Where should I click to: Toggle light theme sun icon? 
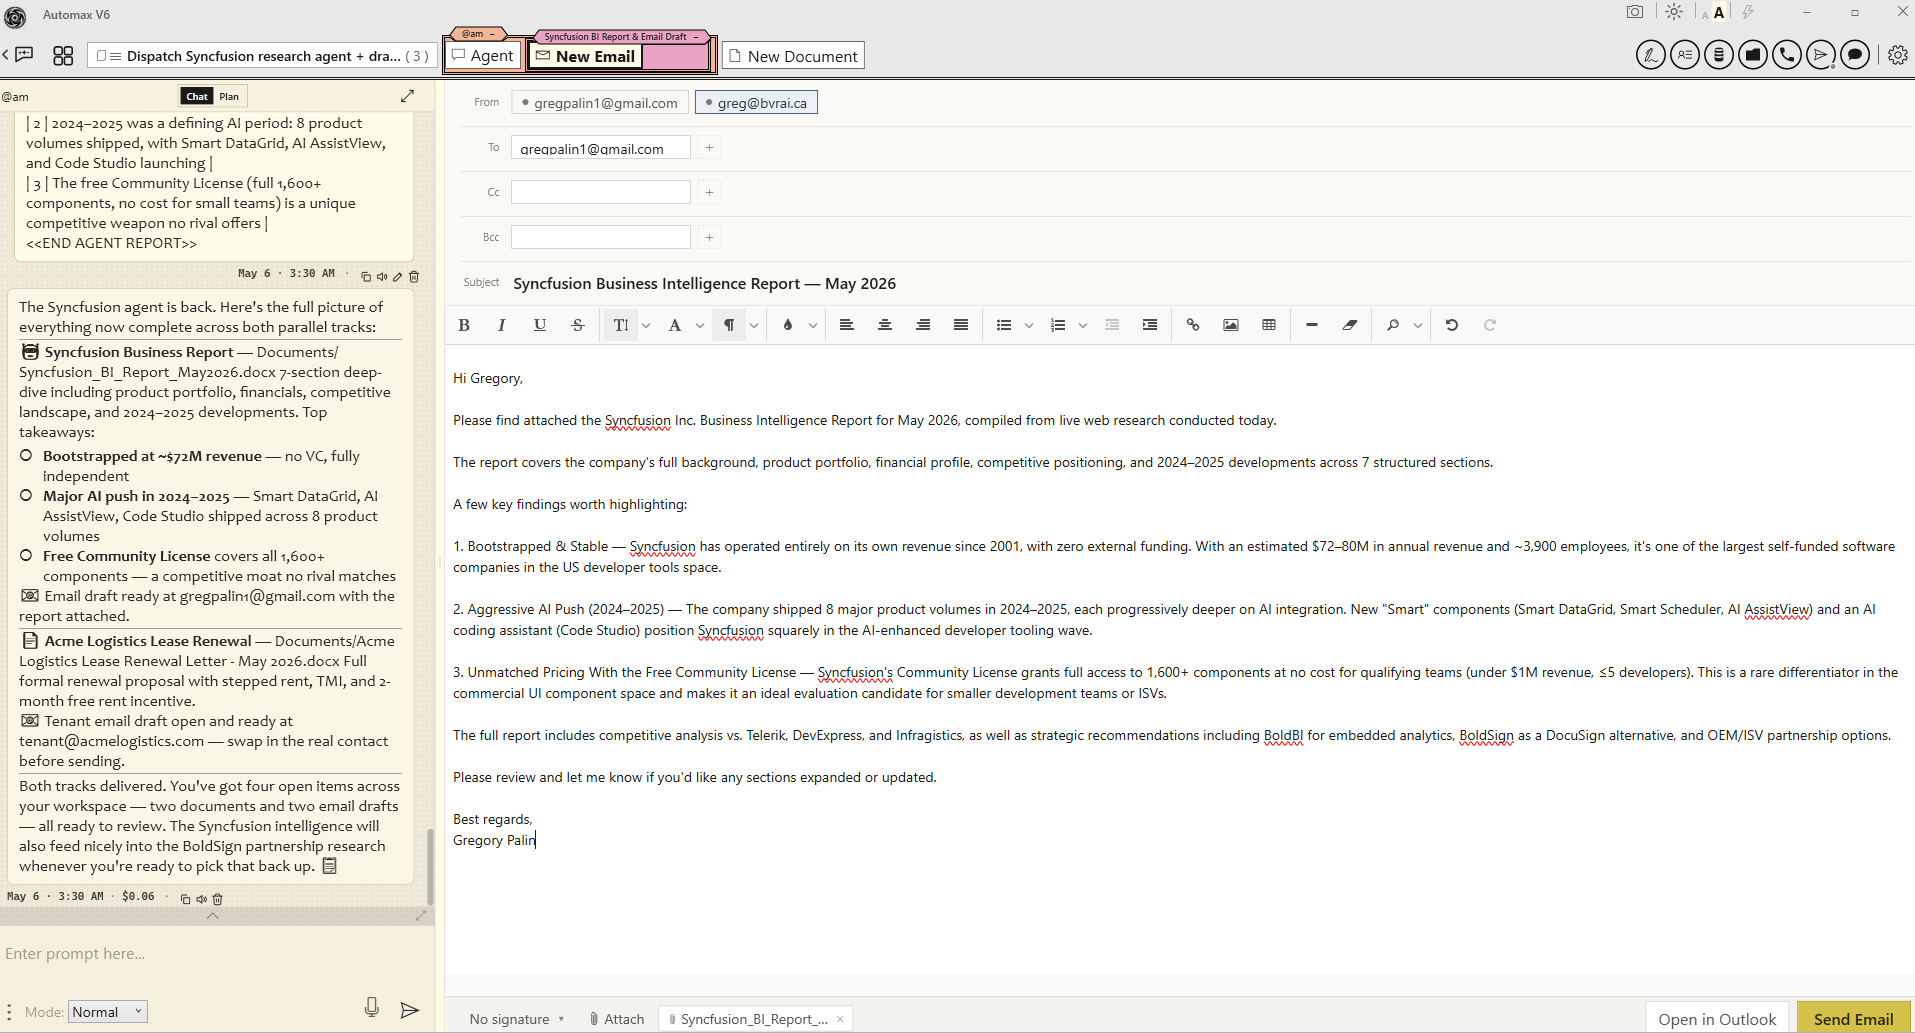[1674, 12]
